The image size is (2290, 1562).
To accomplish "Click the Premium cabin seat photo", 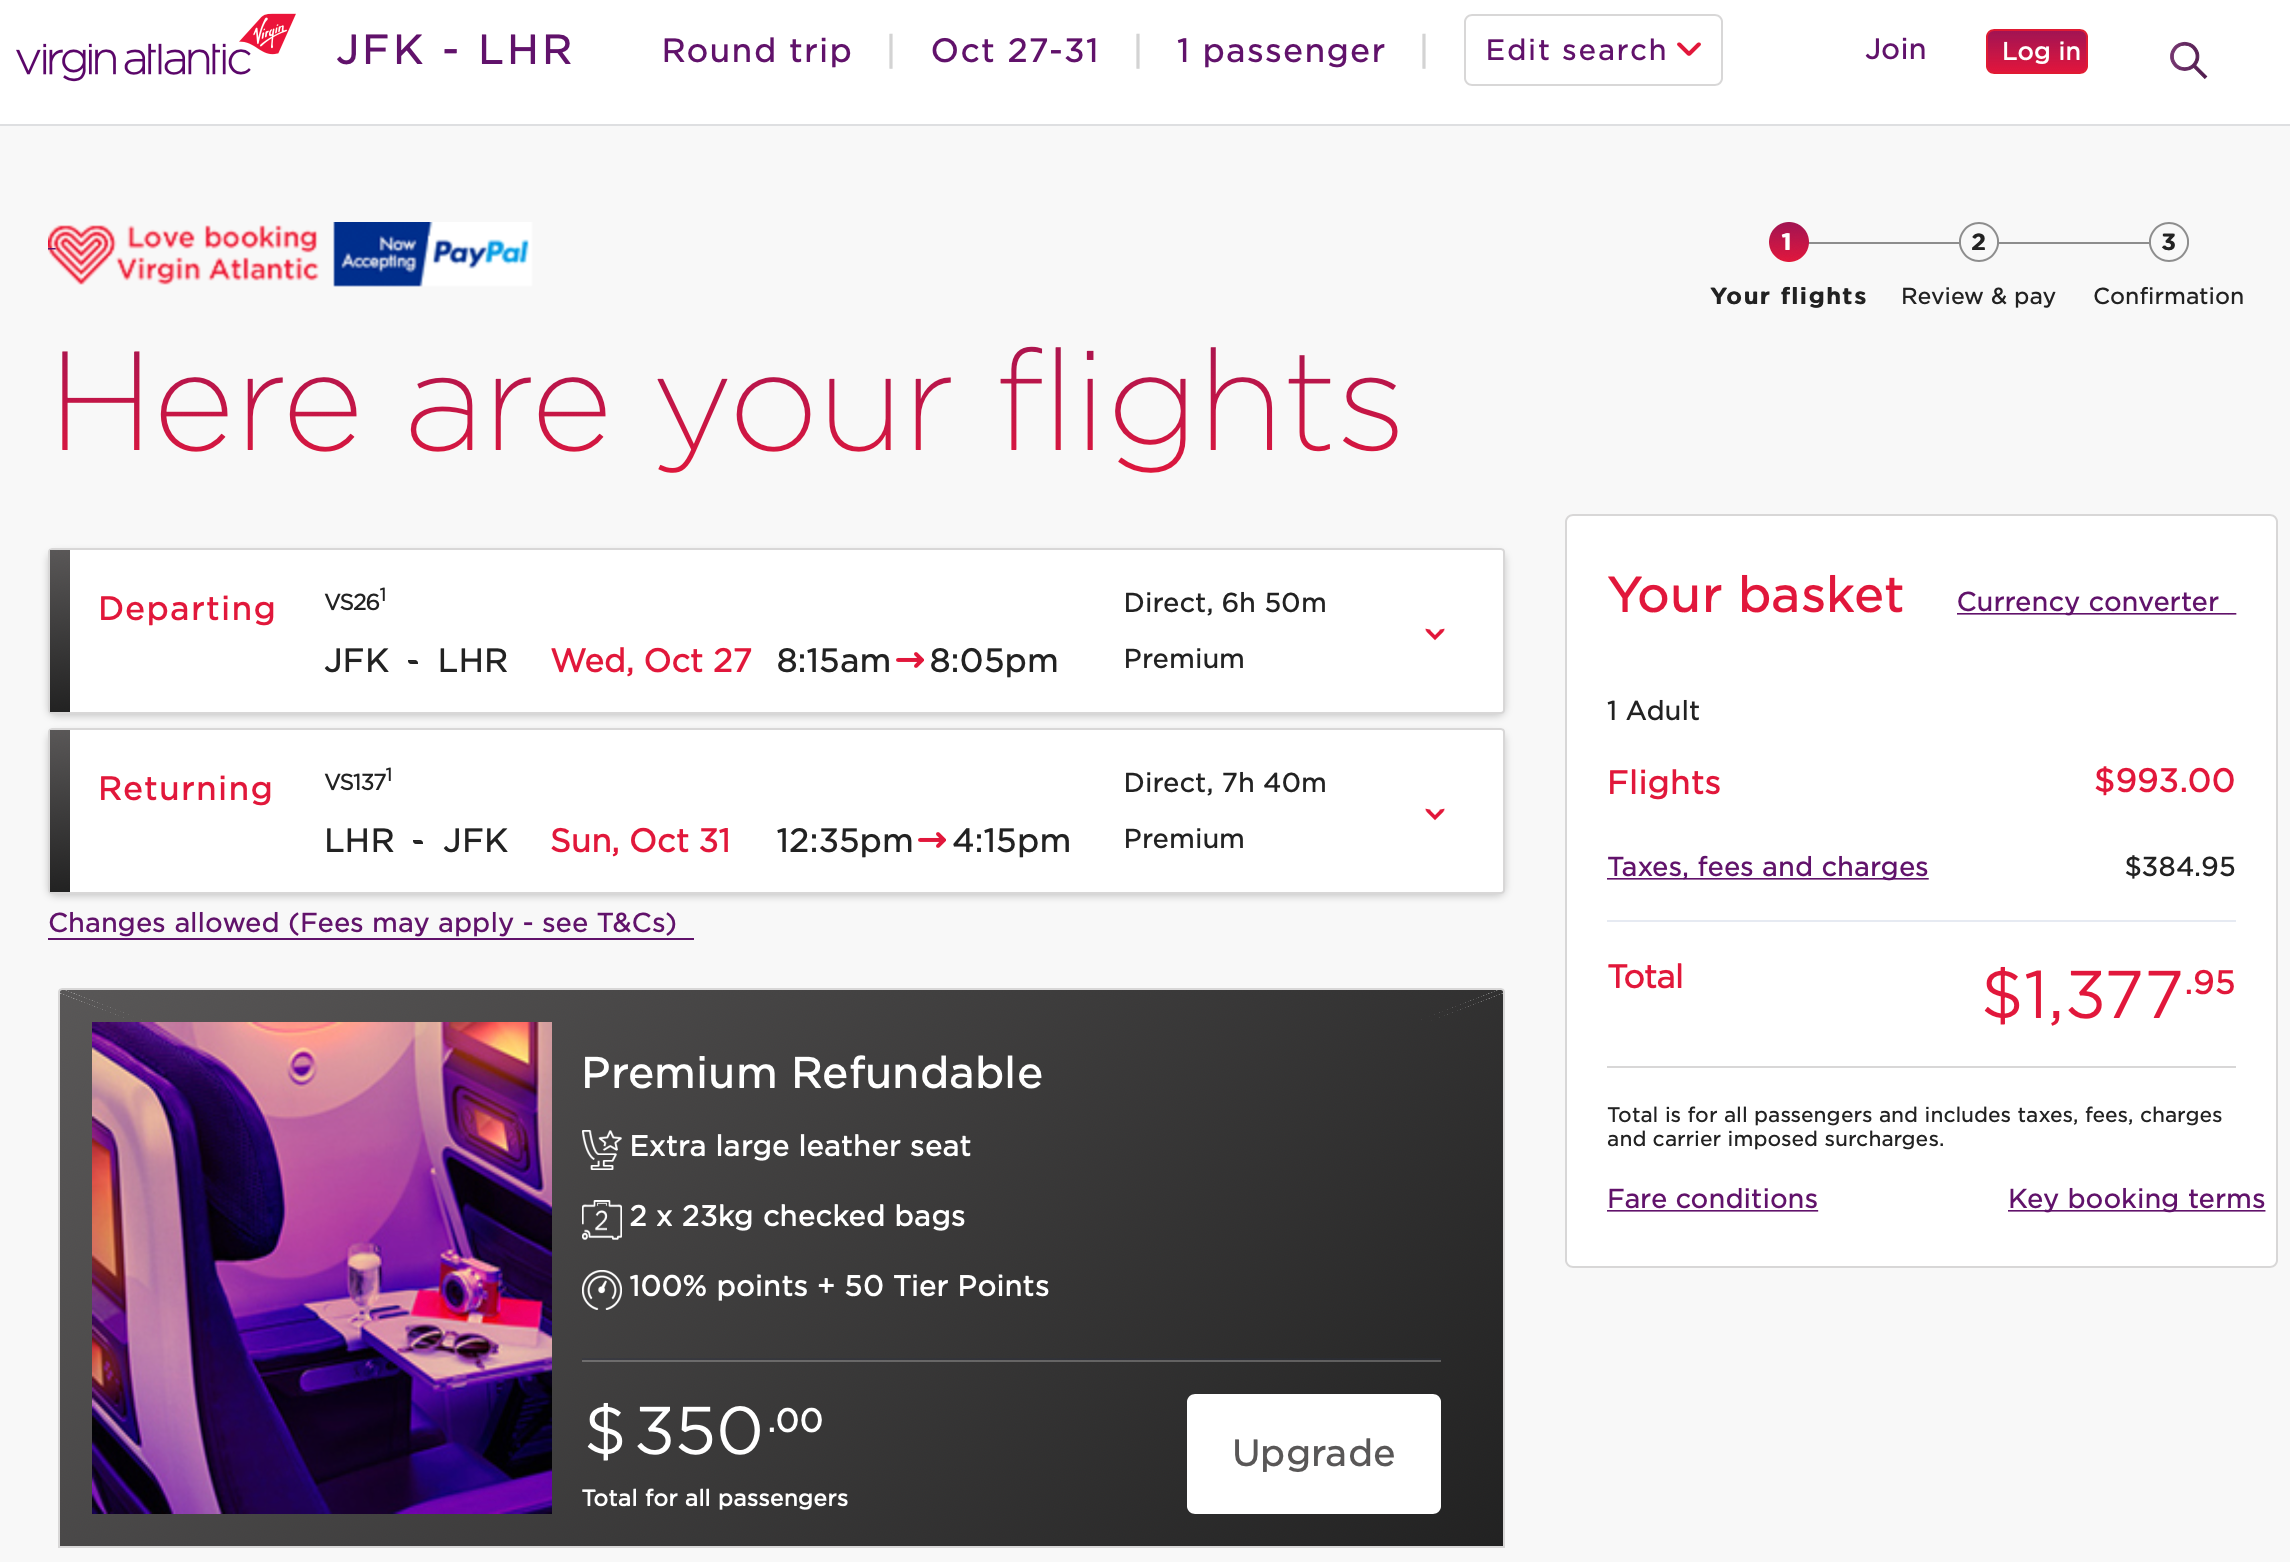I will (322, 1267).
